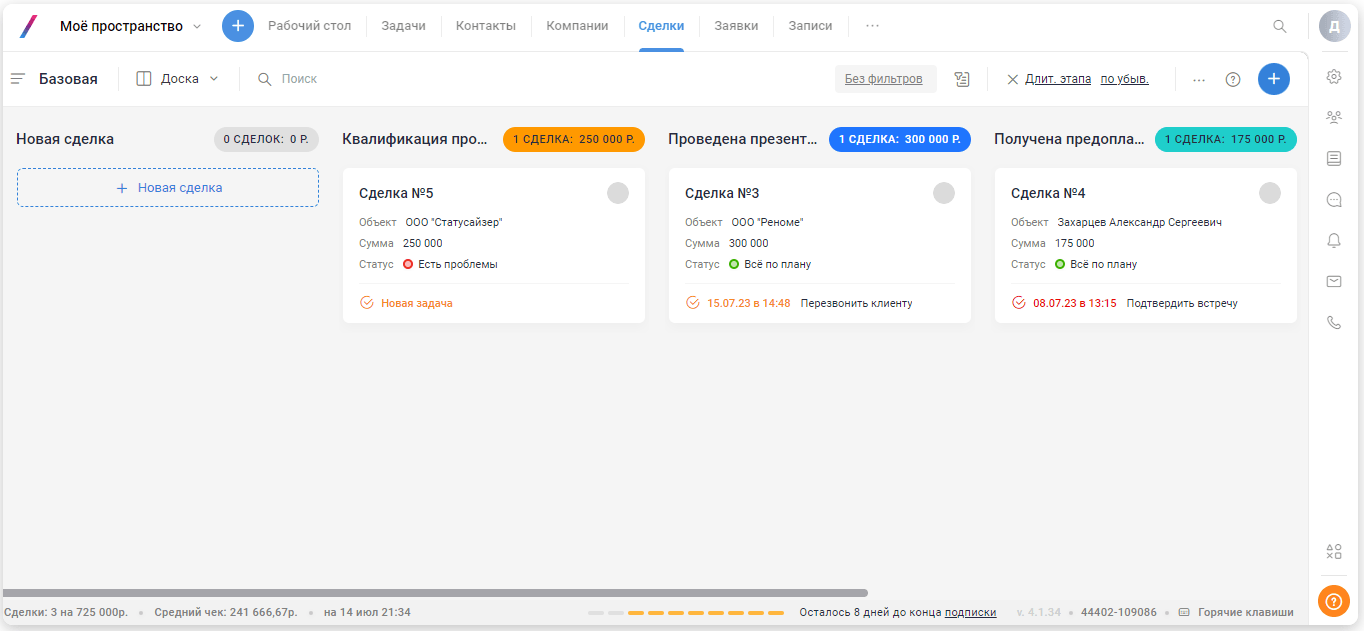Open notifications via the bell icon
1364x631 pixels.
click(x=1334, y=240)
